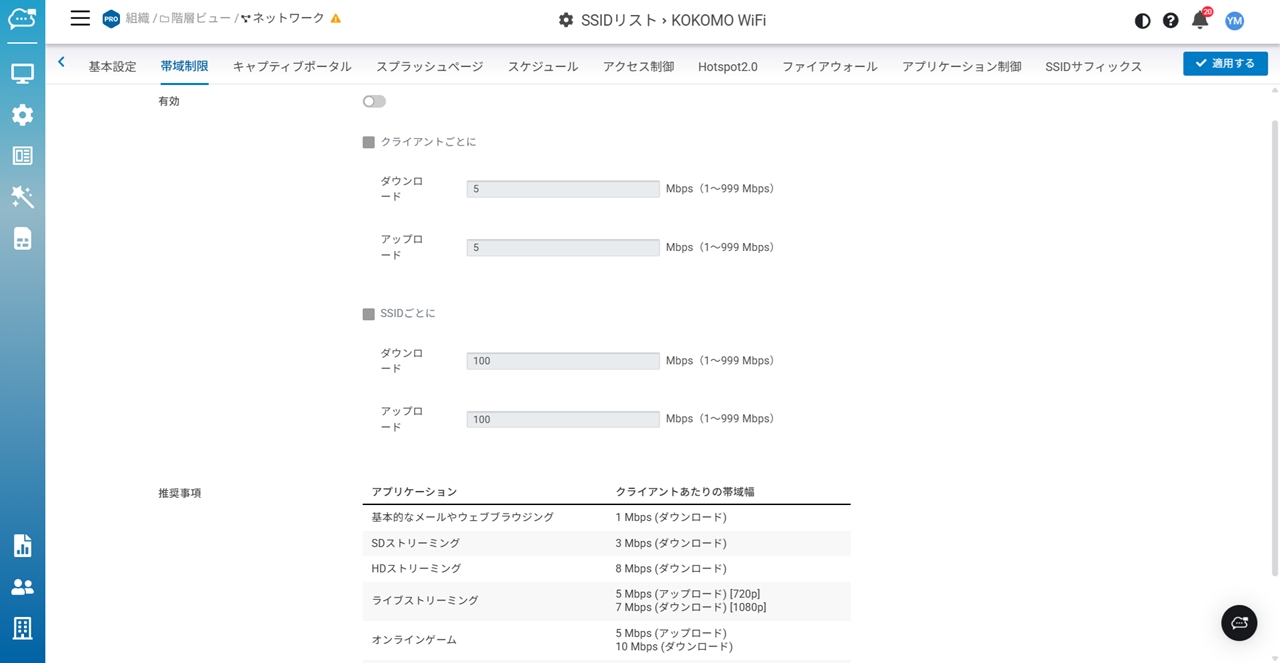
Task: Open the YM user avatar menu
Action: pyautogui.click(x=1235, y=20)
